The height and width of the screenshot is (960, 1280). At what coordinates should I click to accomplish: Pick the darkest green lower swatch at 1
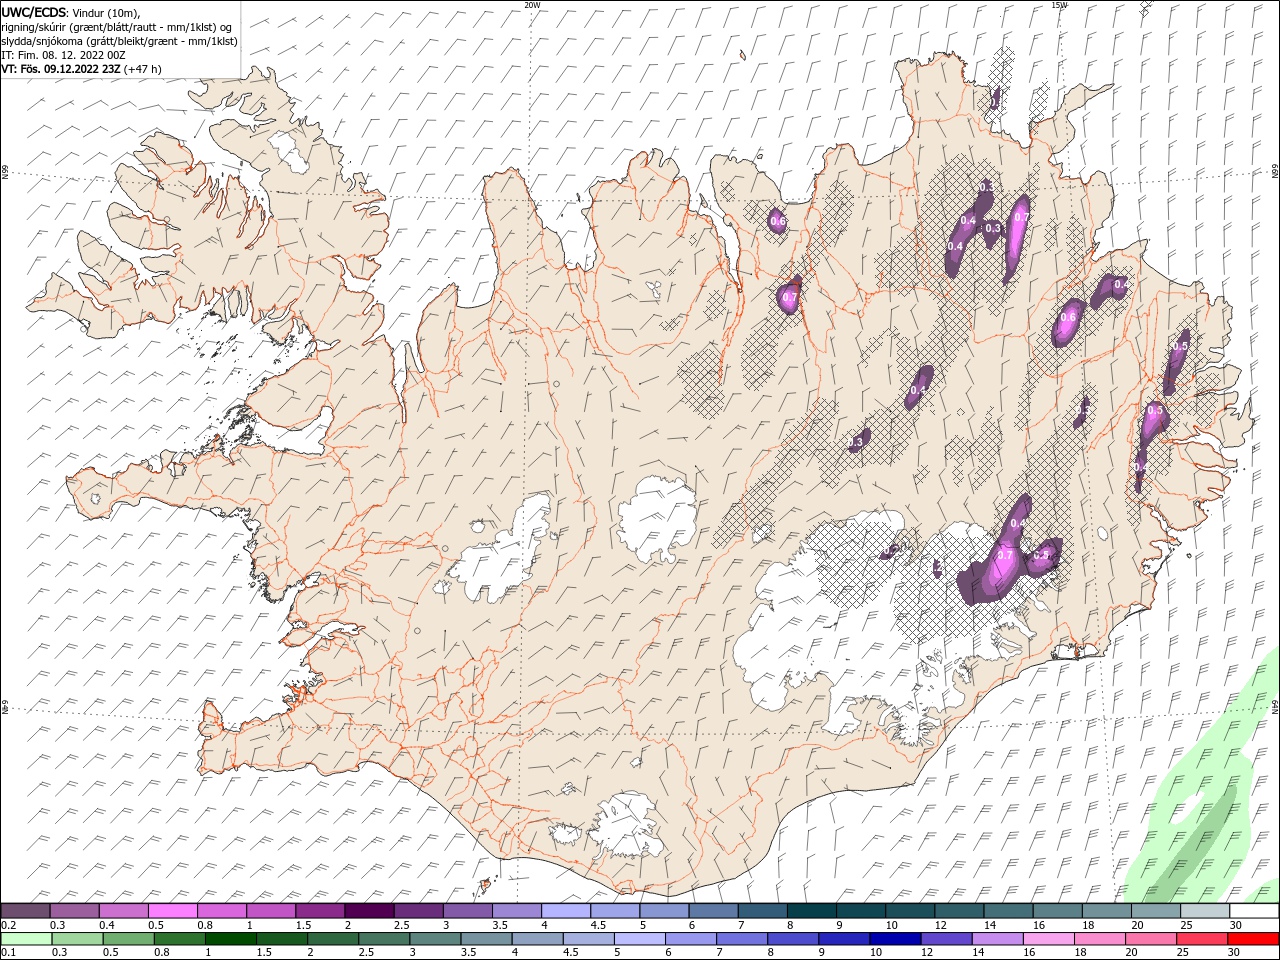(230, 939)
